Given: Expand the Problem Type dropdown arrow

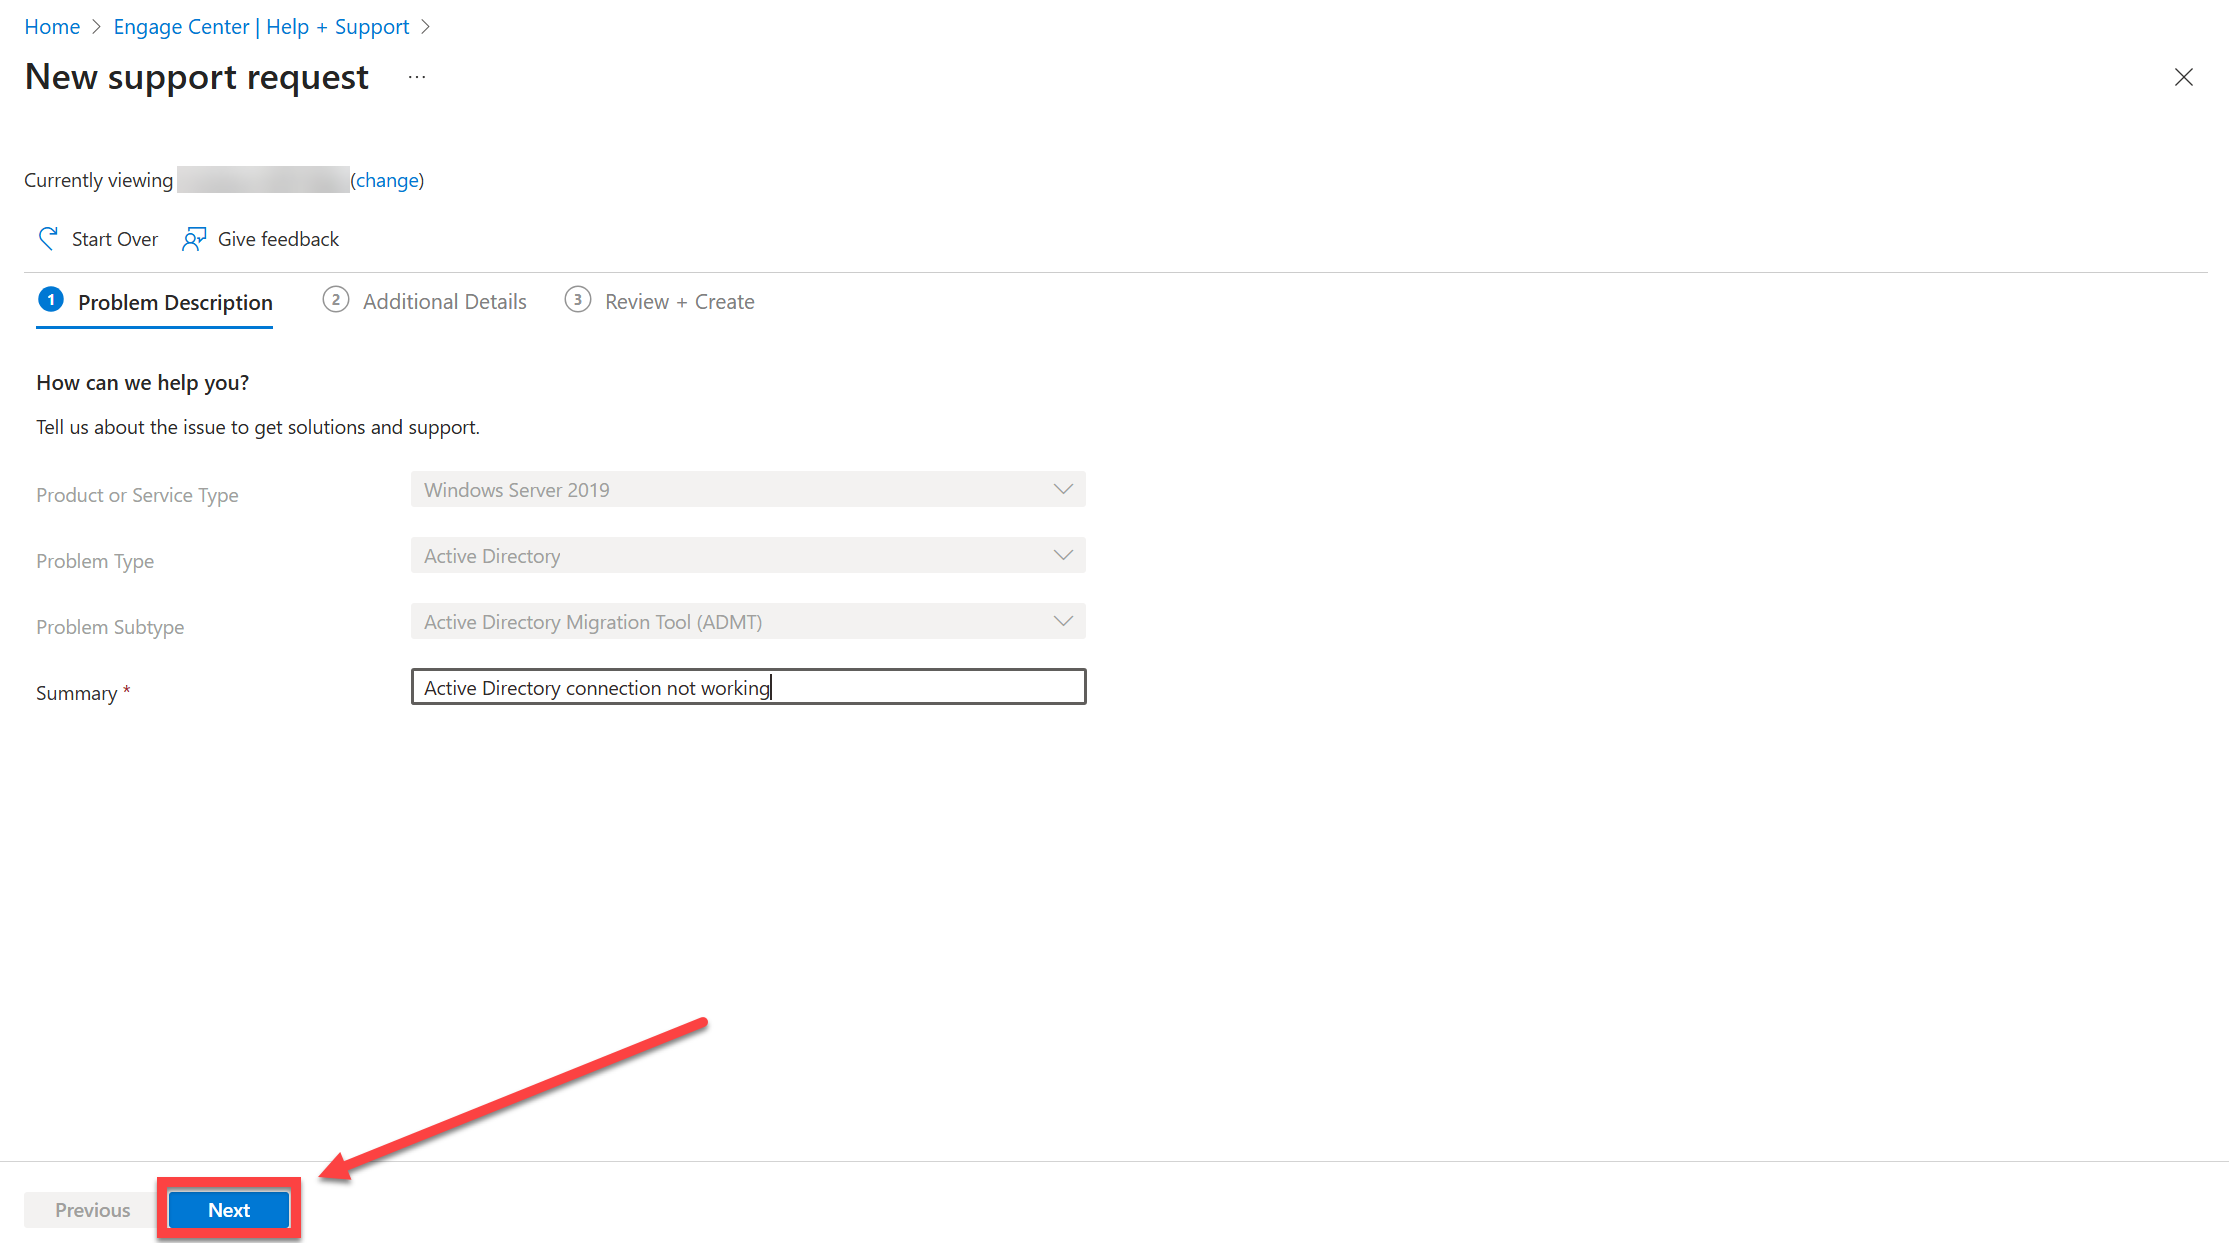Looking at the screenshot, I should pos(1063,556).
